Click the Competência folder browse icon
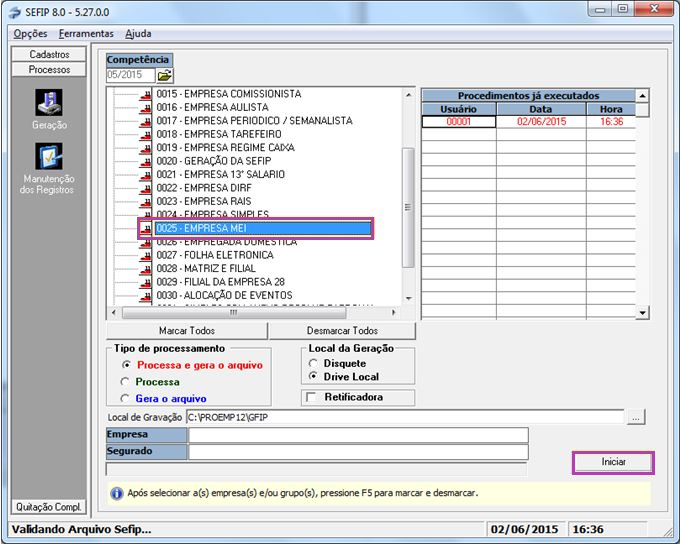Image resolution: width=680 pixels, height=546 pixels. pyautogui.click(x=164, y=75)
